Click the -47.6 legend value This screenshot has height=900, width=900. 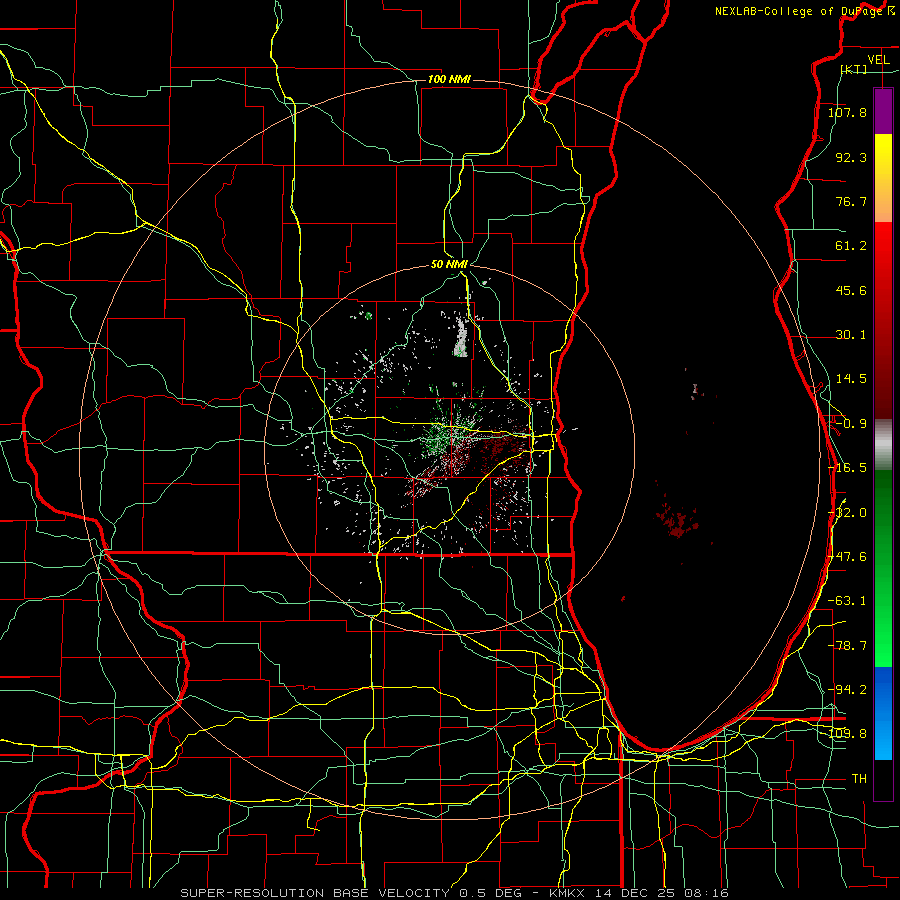(847, 557)
